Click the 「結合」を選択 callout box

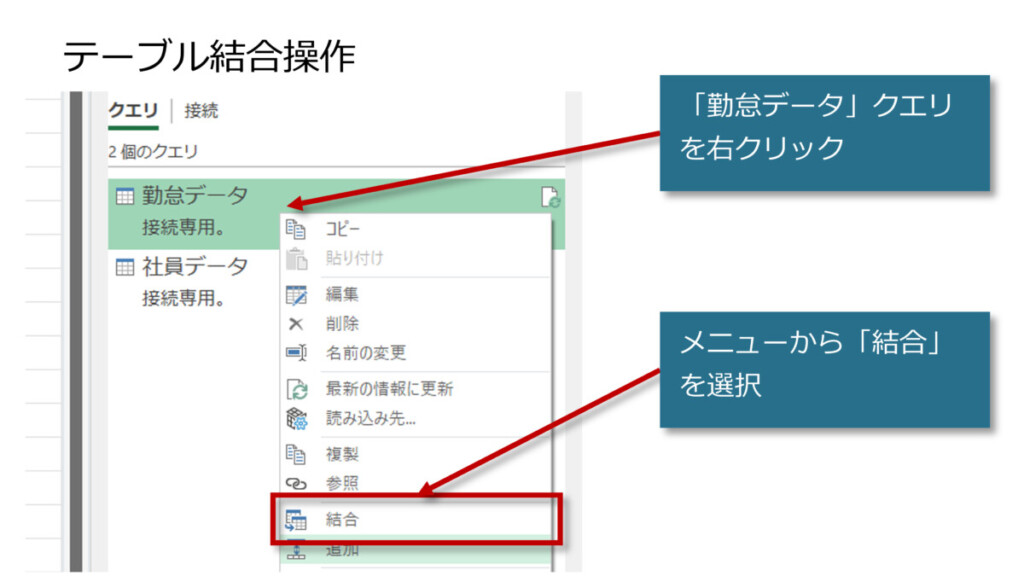[824, 369]
